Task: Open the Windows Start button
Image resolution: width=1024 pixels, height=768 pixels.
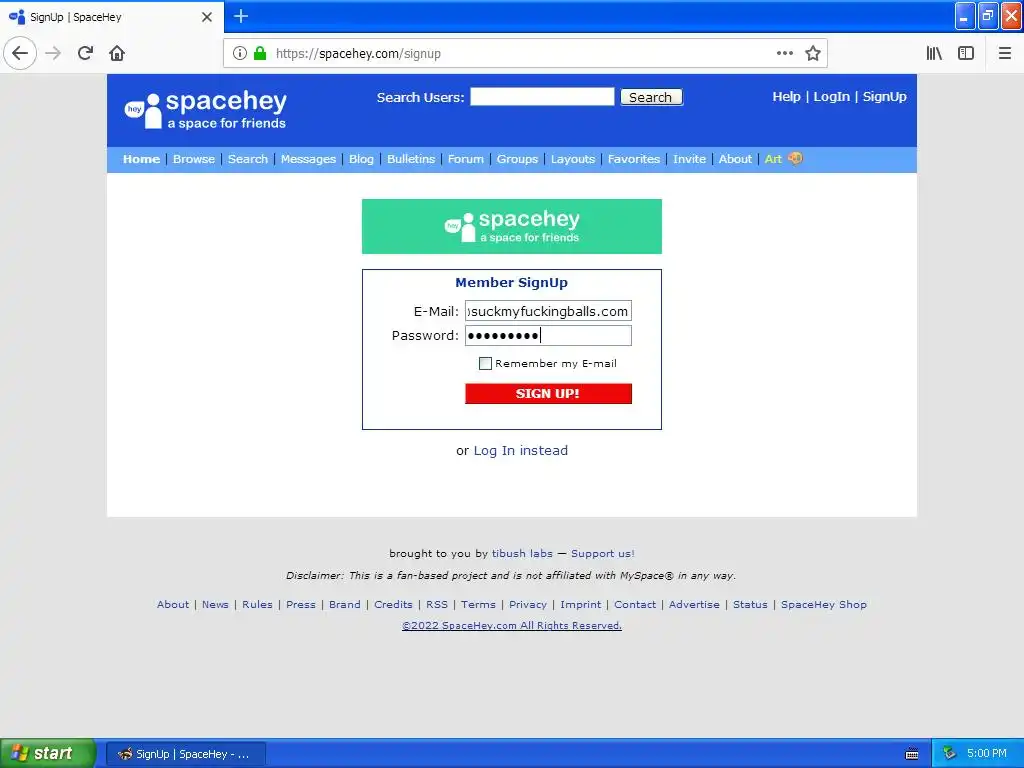Action: 47,753
